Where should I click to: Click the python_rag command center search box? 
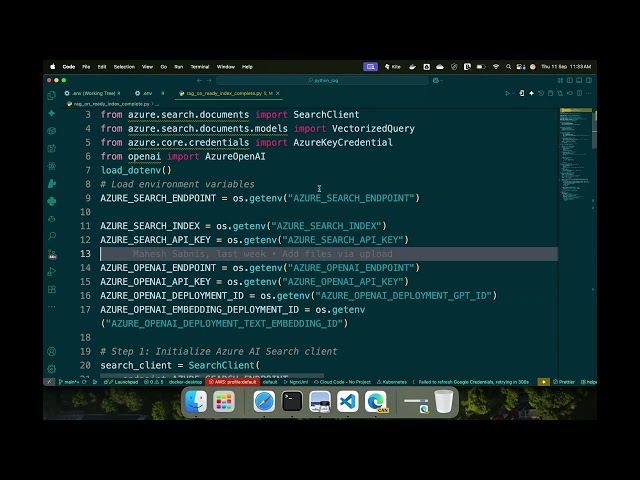[x=322, y=80]
